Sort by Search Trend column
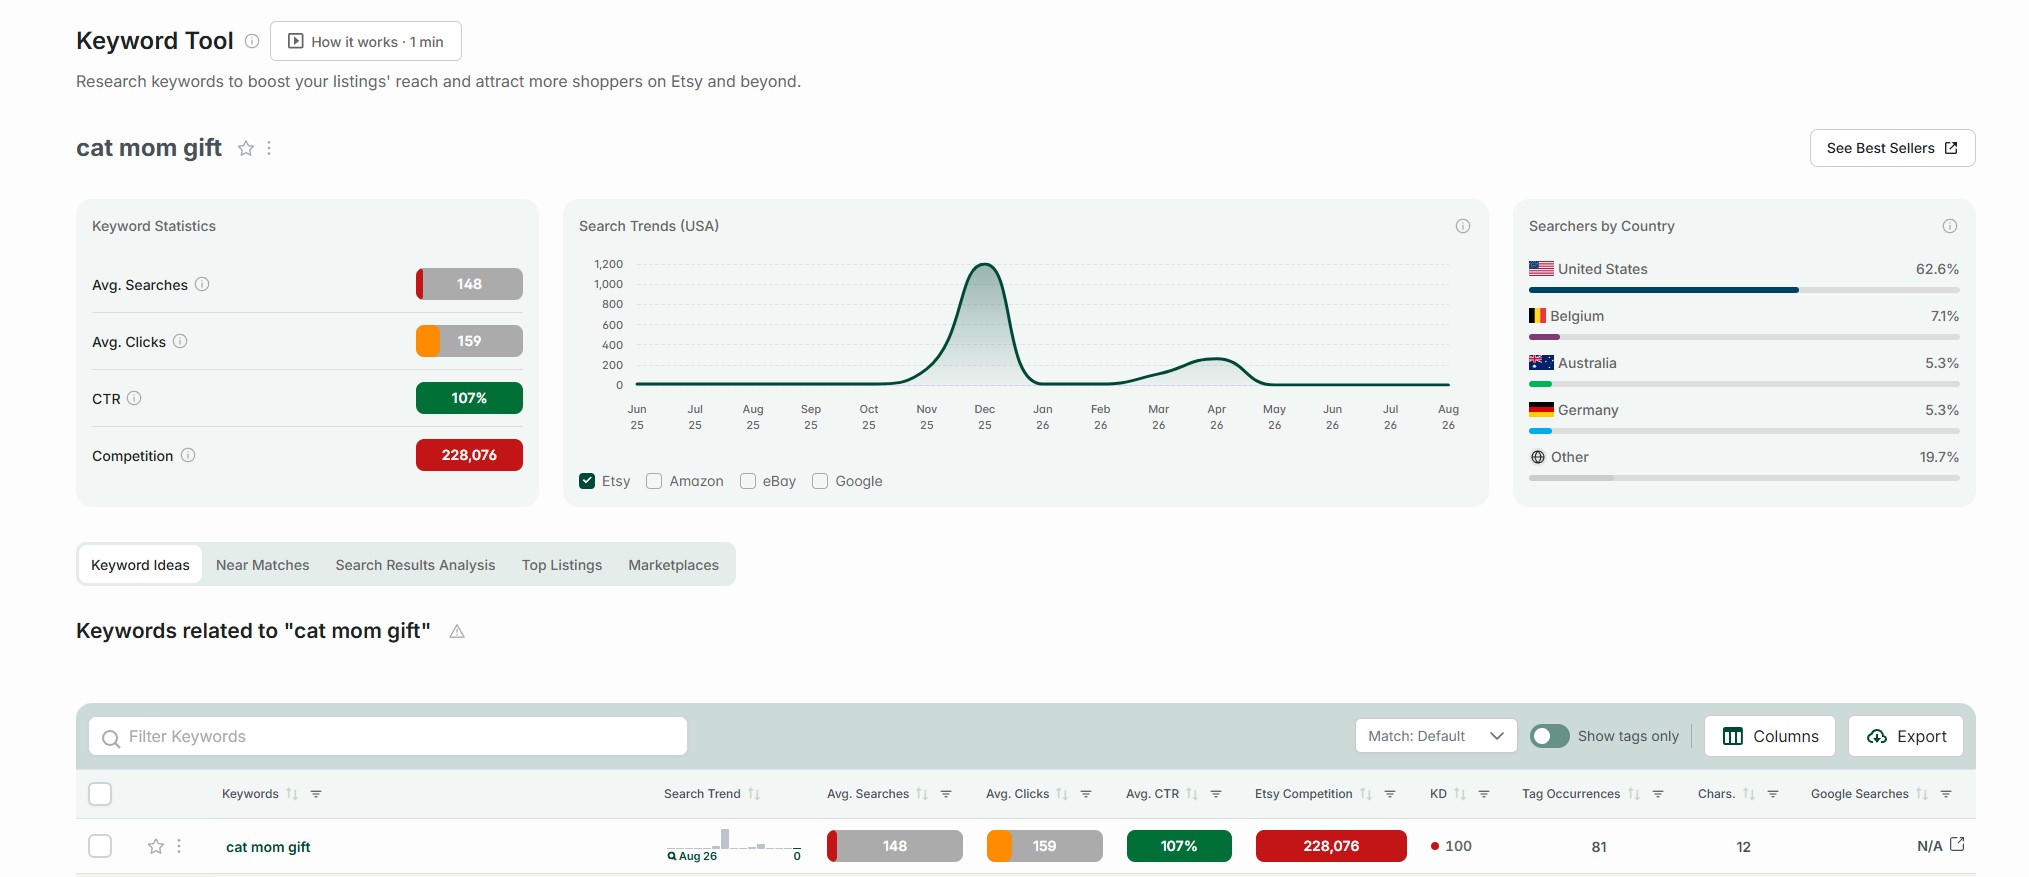Screen dimensions: 2029x877 pos(754,794)
